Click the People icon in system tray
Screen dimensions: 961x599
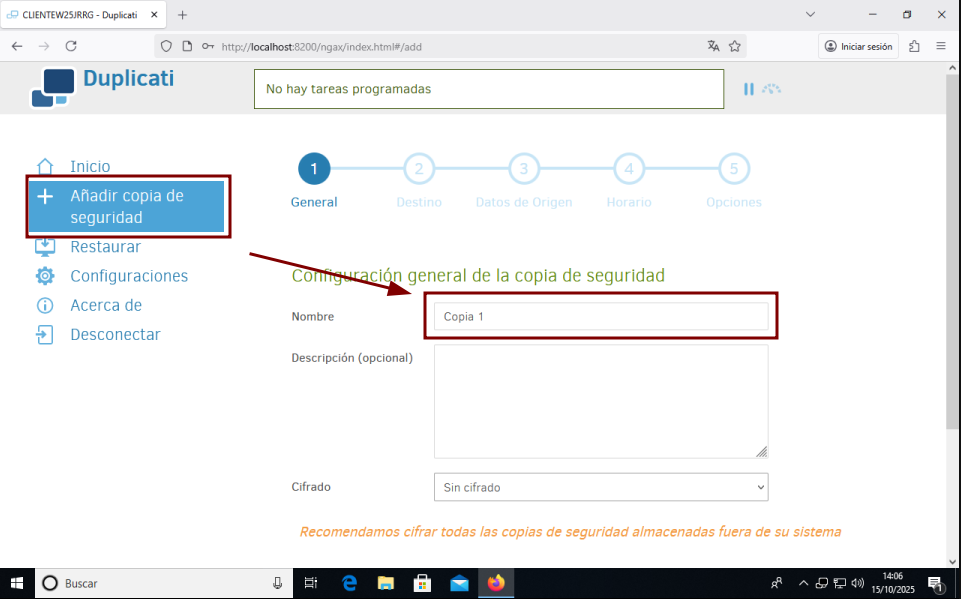pos(777,583)
